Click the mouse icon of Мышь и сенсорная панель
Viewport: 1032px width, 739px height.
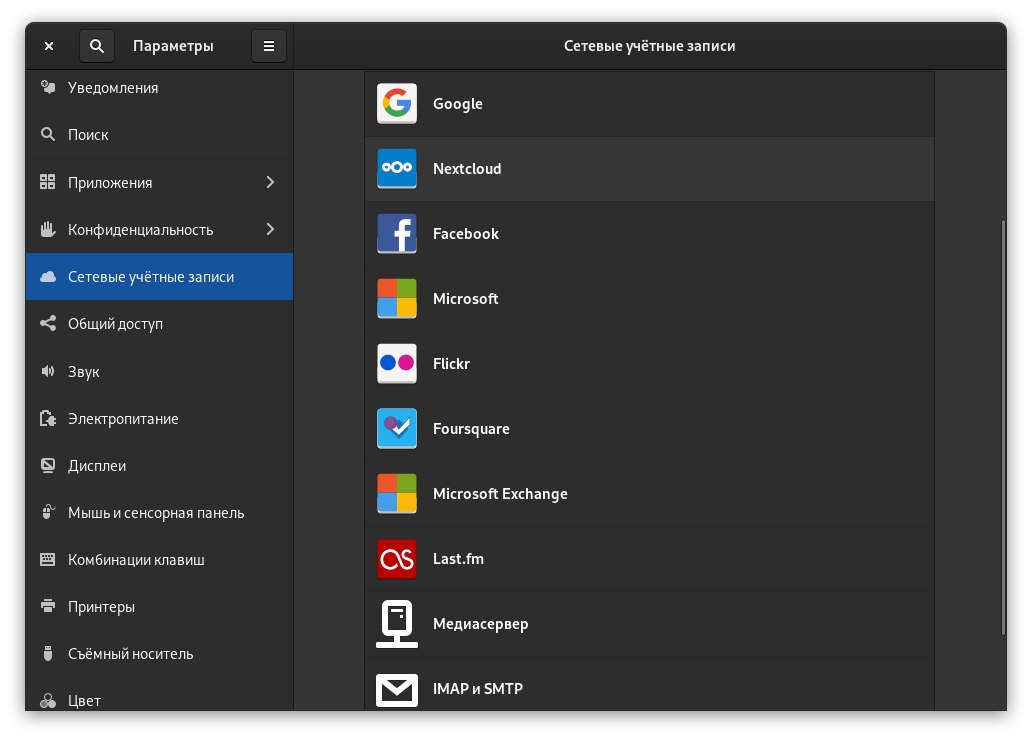point(47,512)
